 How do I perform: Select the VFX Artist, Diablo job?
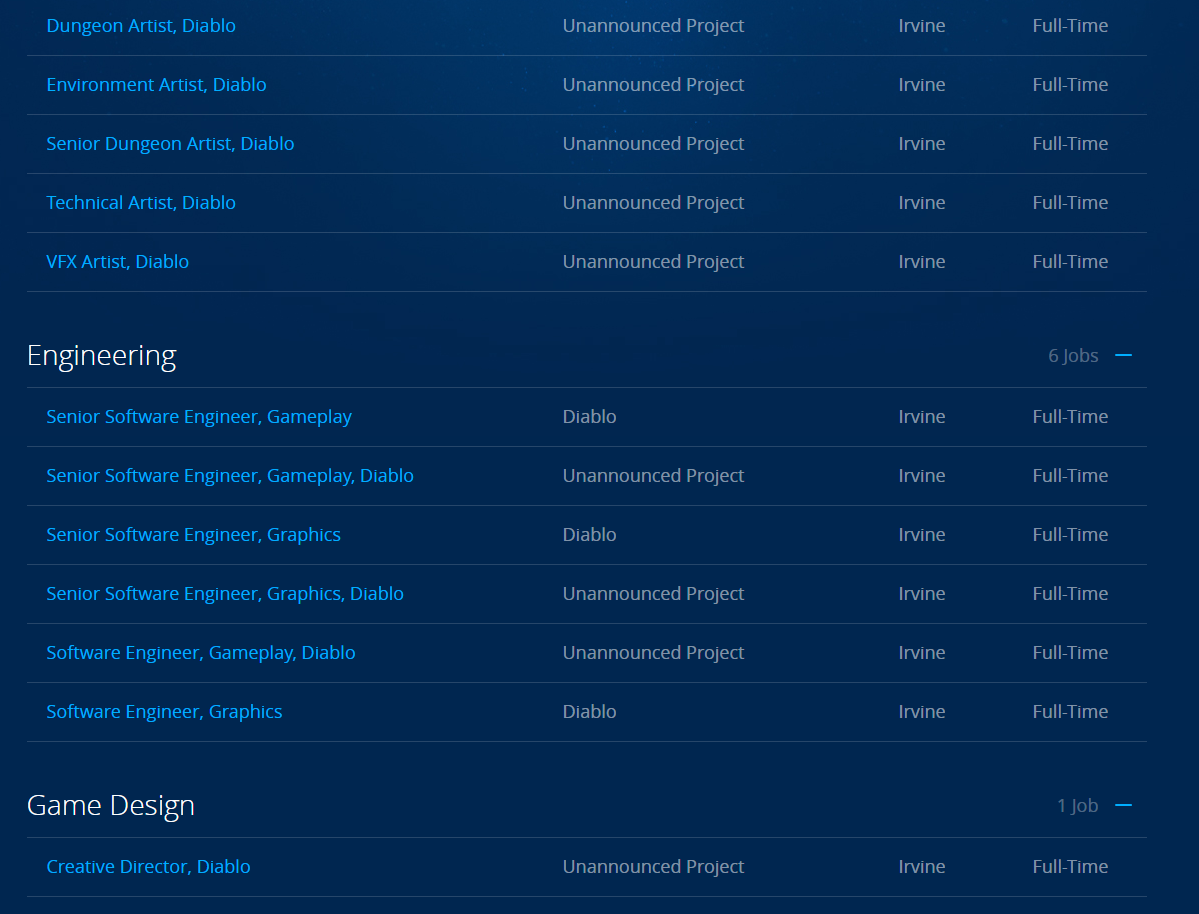[x=117, y=261]
